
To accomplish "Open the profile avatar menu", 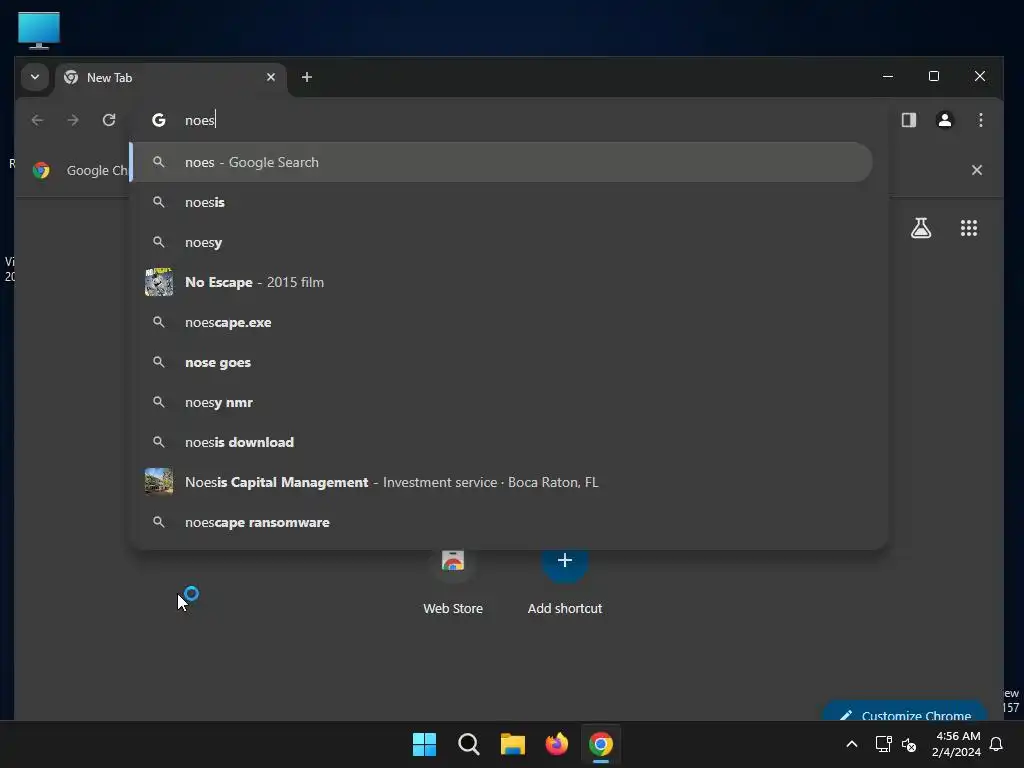I will 944,120.
